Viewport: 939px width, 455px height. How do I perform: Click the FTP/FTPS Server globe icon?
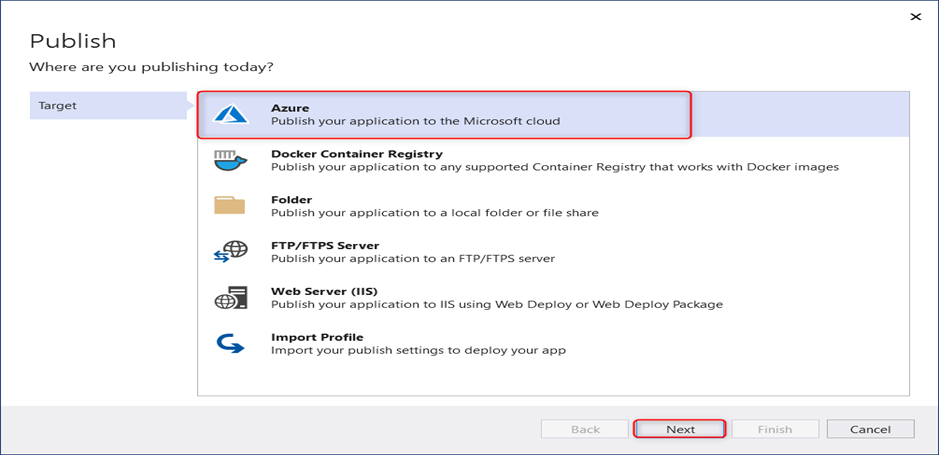tap(229, 251)
